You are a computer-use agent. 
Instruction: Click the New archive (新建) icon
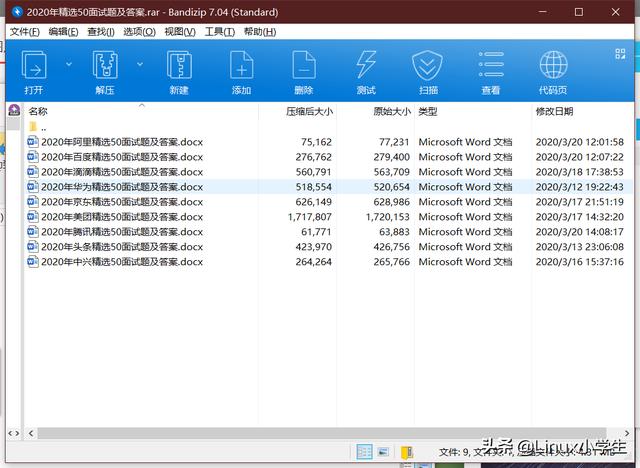click(179, 65)
